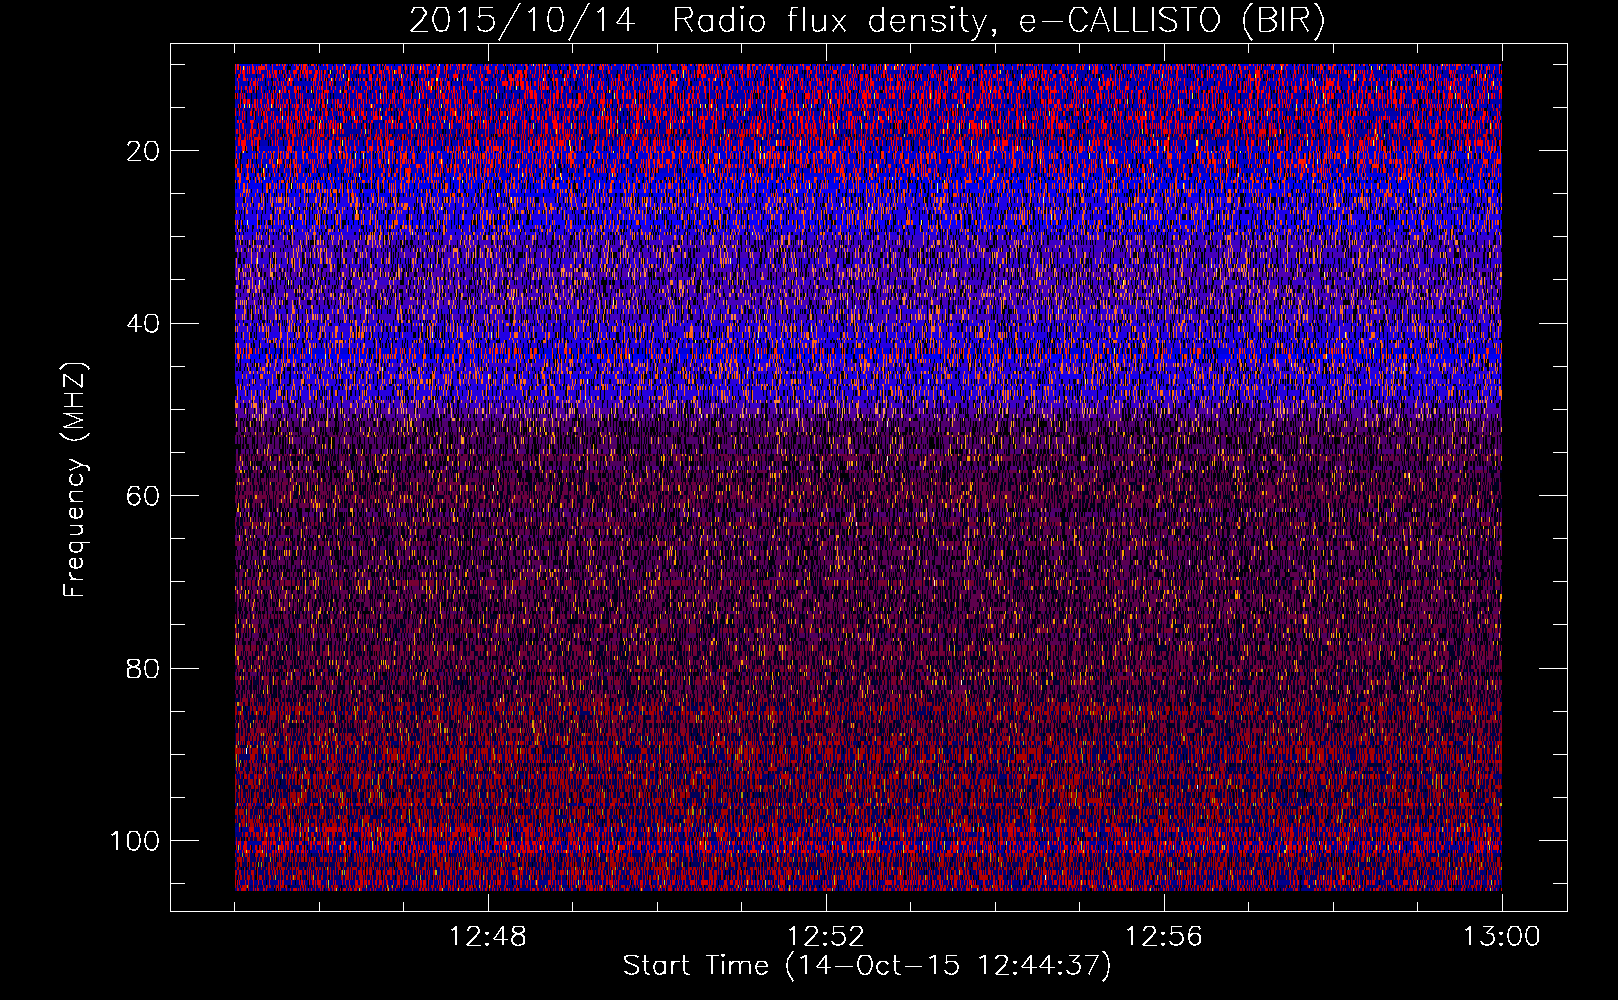This screenshot has width=1618, height=1000.
Task: Select the 'Frequency (MHZ)' y-axis label
Action: (x=74, y=480)
